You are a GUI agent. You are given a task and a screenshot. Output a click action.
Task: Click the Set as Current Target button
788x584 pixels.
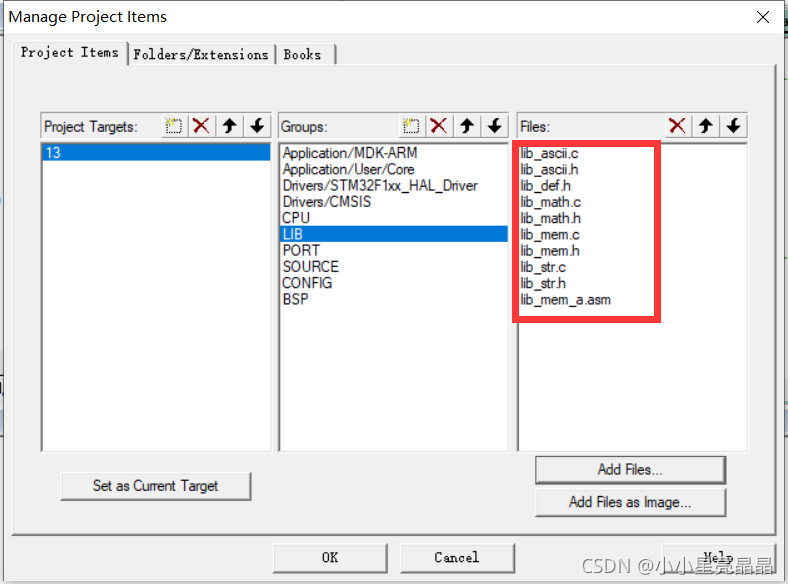(x=155, y=486)
